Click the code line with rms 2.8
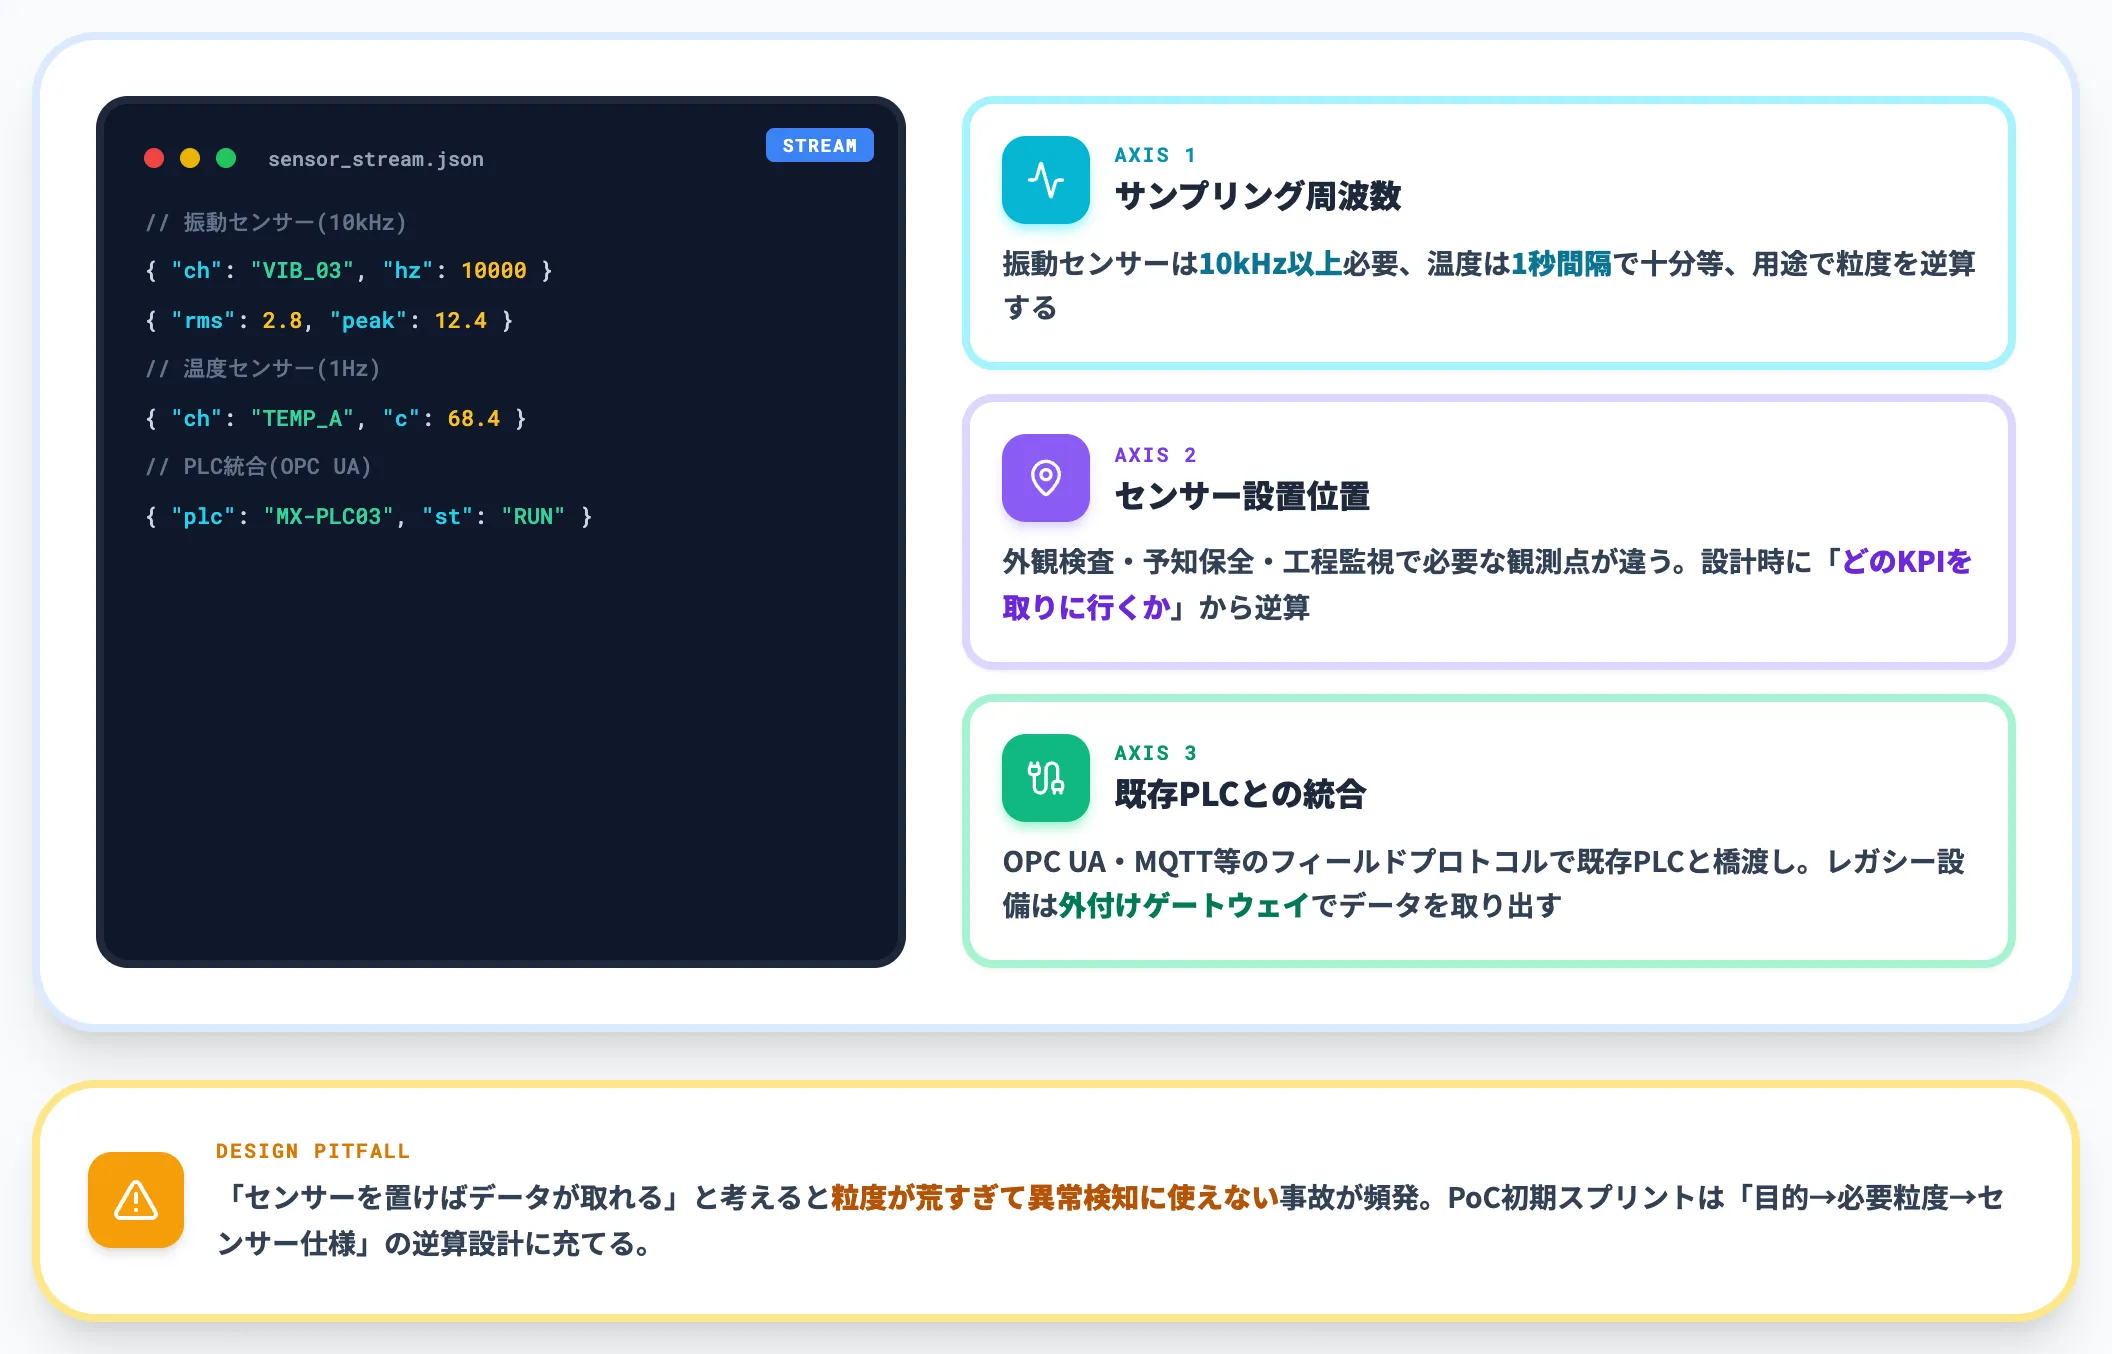The image size is (2112, 1354). click(x=329, y=321)
